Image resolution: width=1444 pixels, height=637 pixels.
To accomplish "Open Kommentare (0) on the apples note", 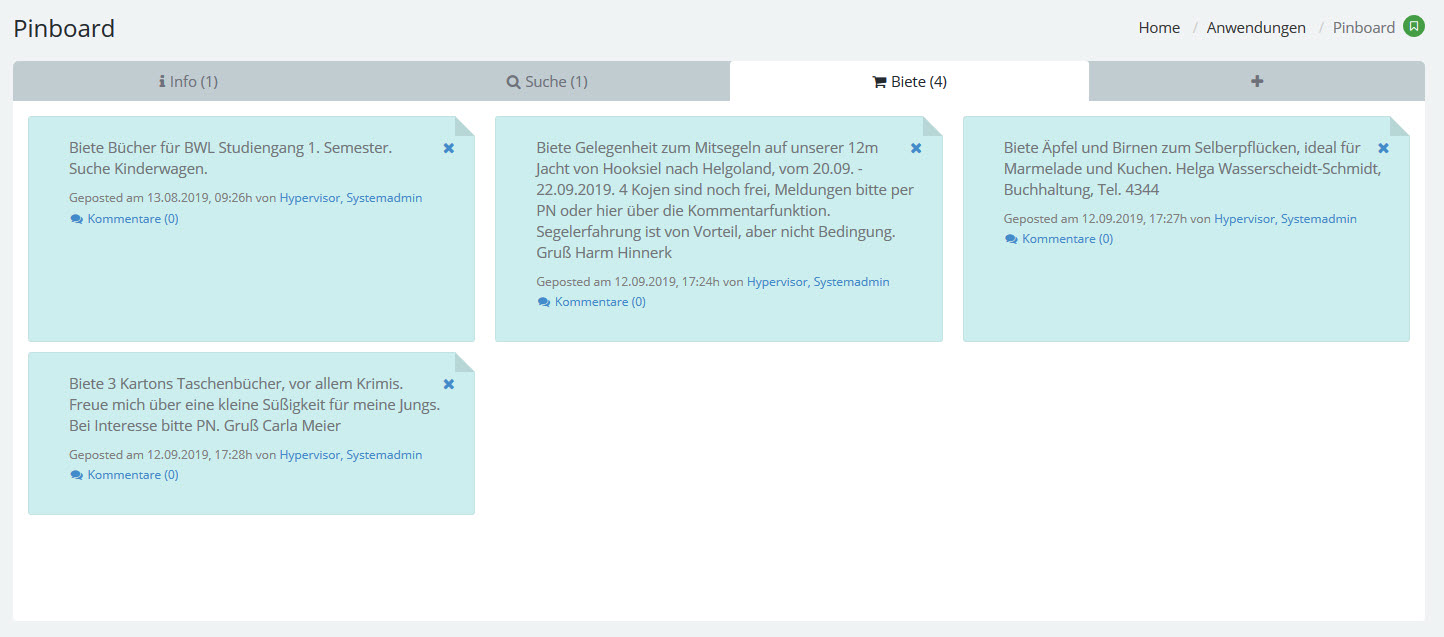I will (1066, 239).
